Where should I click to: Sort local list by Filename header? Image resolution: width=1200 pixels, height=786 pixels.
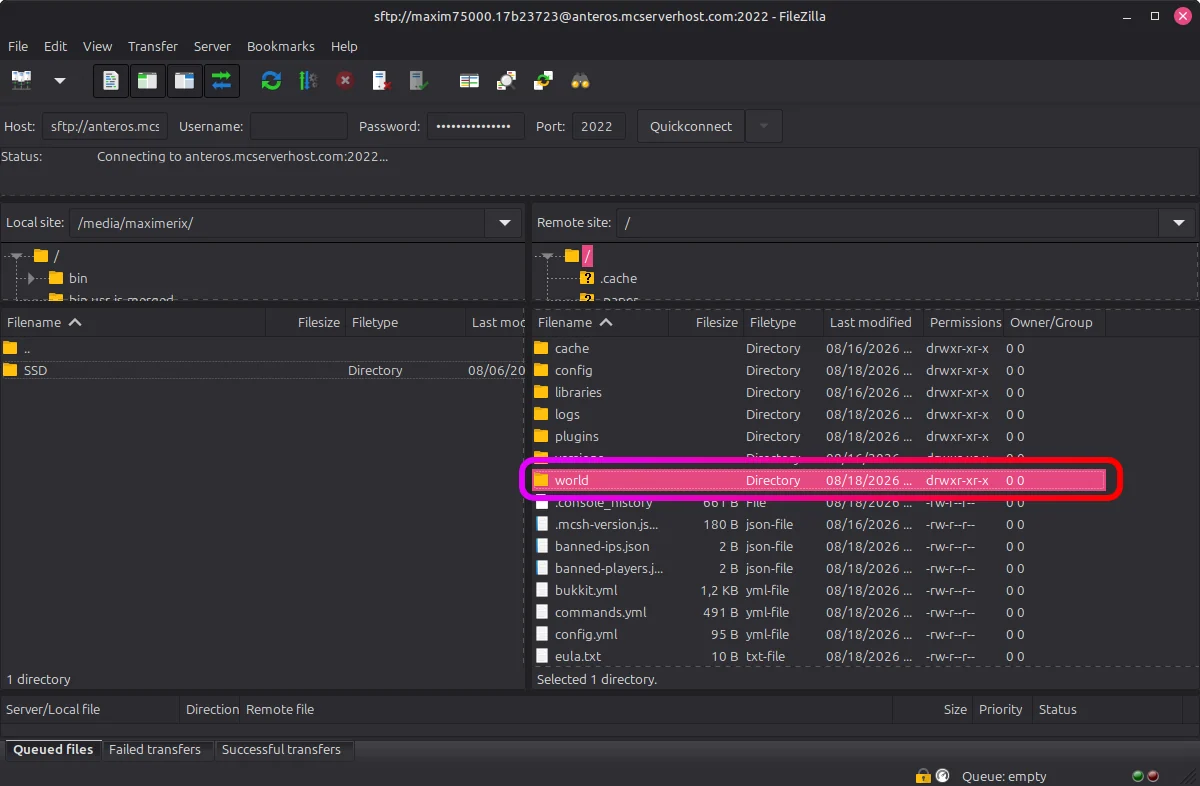coord(133,322)
